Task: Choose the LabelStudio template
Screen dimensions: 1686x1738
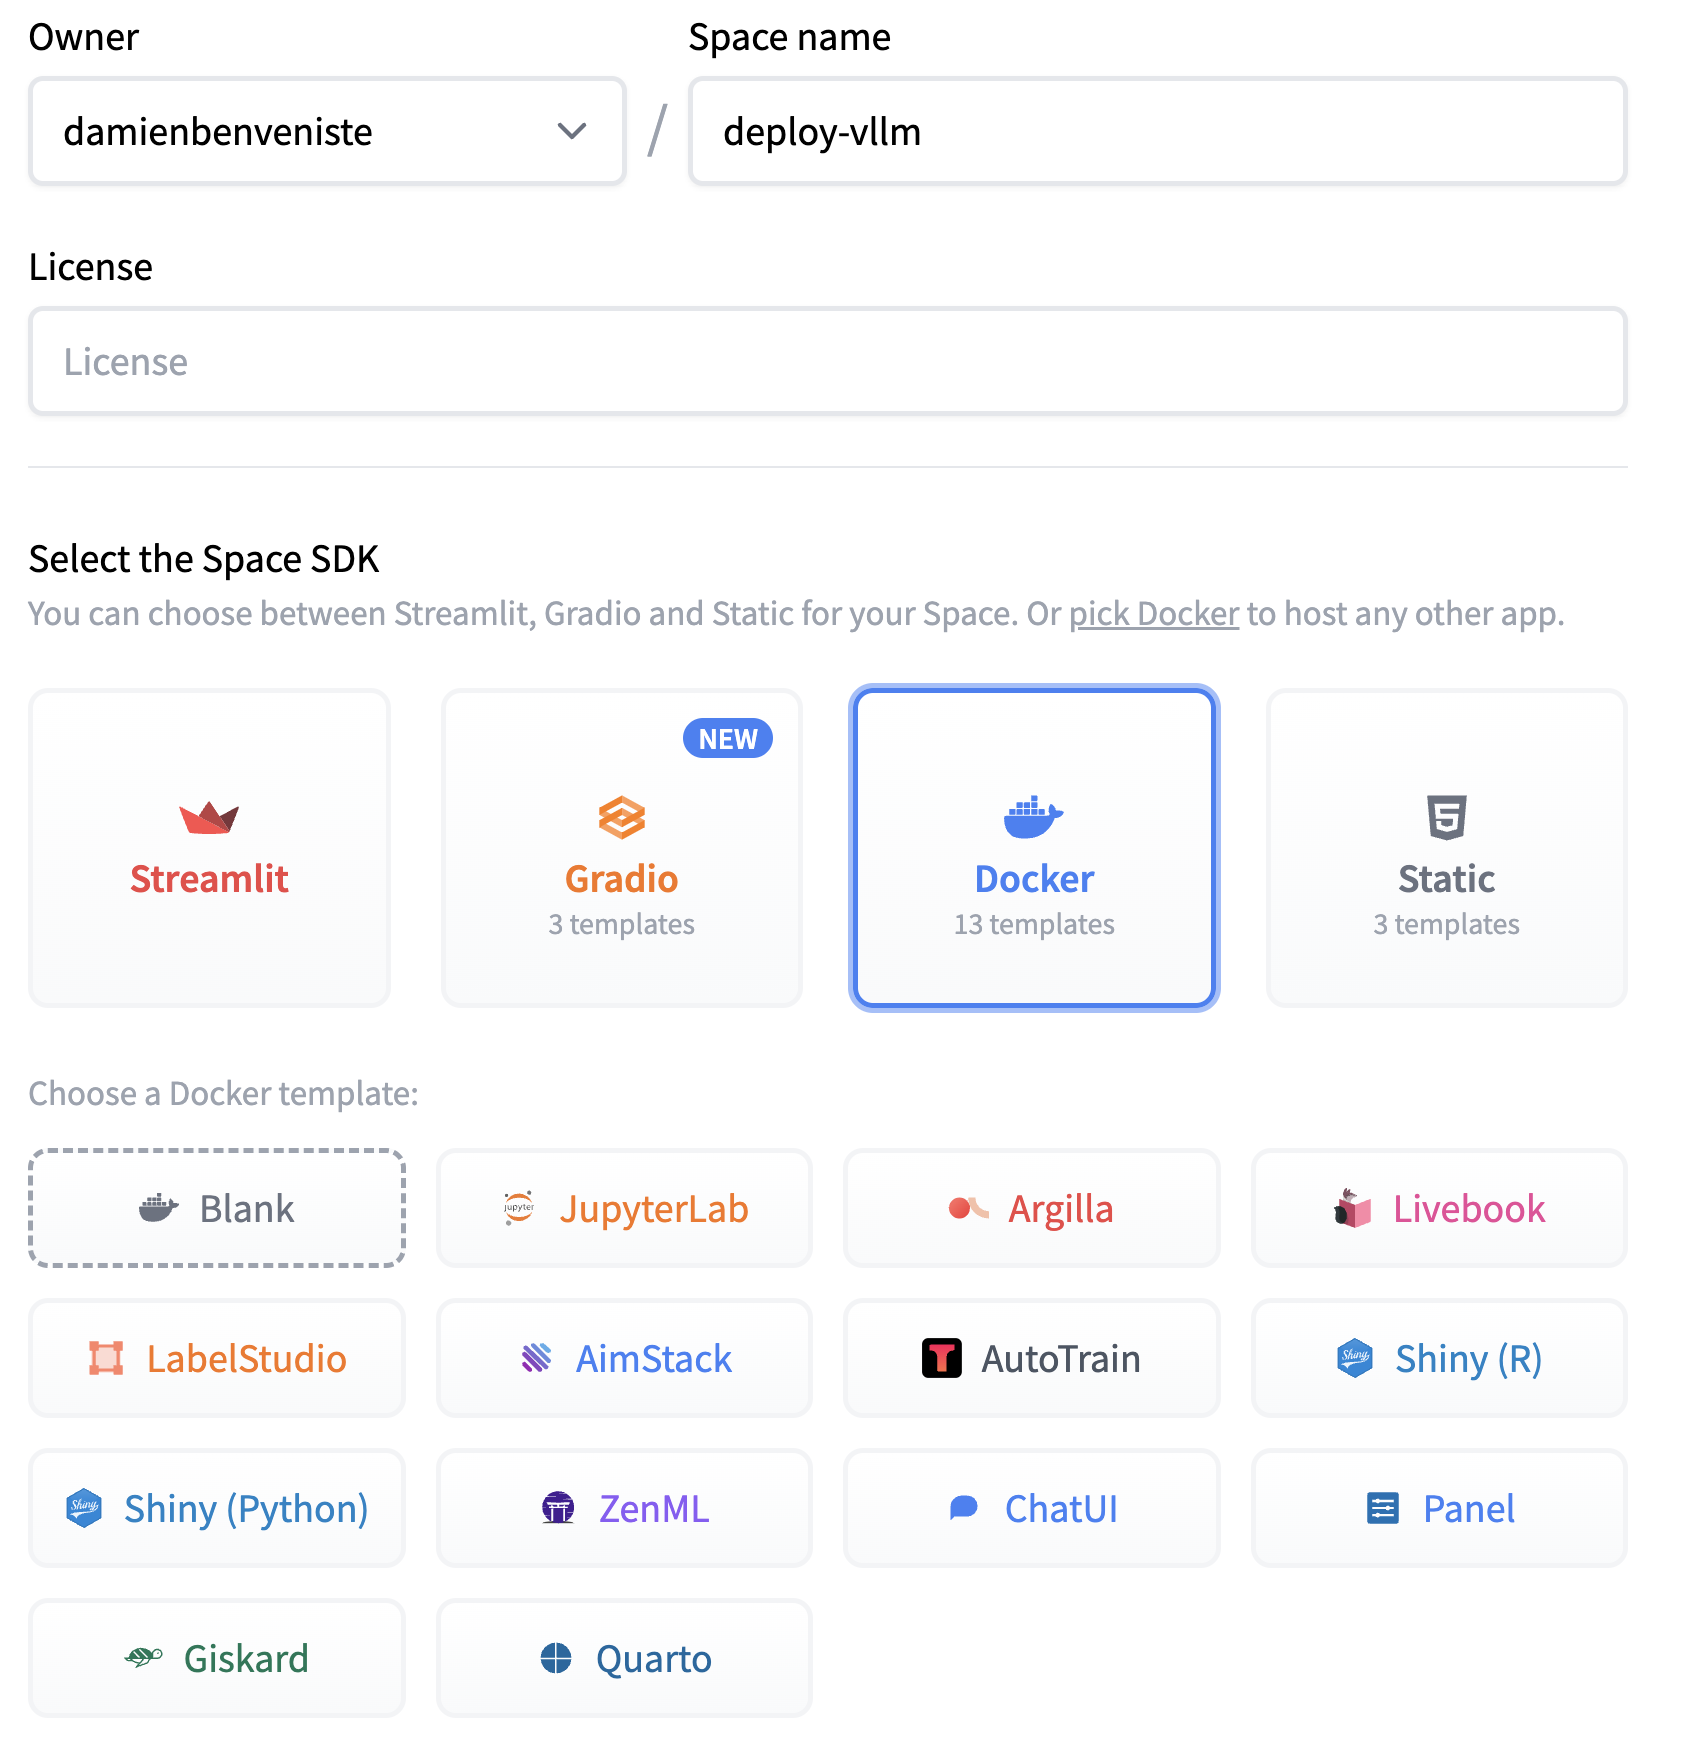Action: coord(216,1358)
